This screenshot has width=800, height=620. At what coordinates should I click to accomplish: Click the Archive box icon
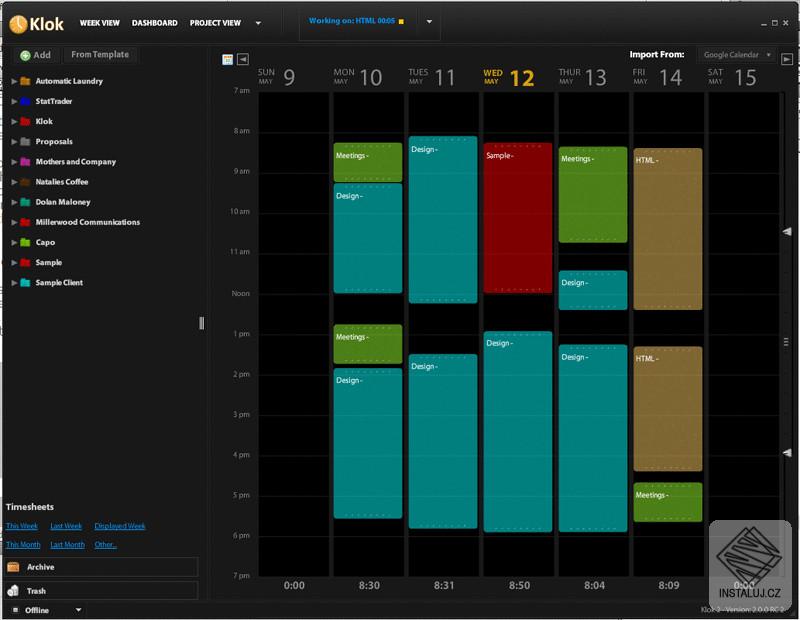(x=13, y=567)
